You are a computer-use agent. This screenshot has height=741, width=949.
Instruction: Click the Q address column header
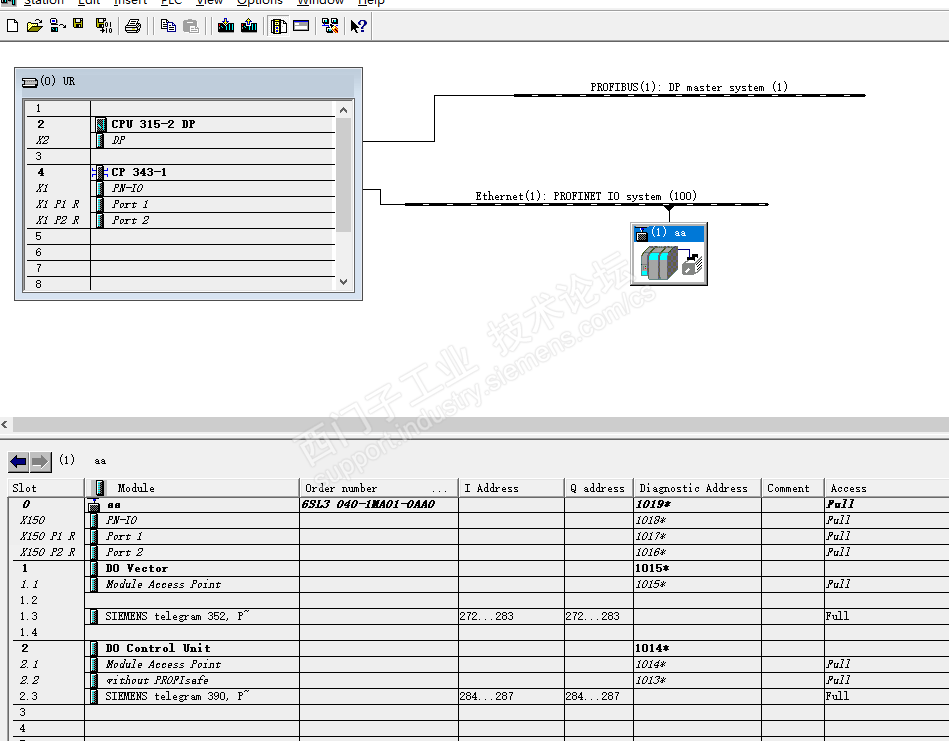tap(599, 488)
